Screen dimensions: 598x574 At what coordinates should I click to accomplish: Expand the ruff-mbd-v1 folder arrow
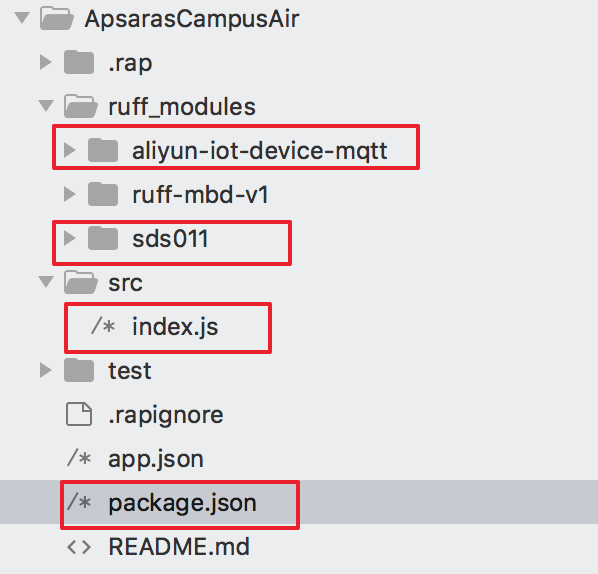[x=69, y=194]
